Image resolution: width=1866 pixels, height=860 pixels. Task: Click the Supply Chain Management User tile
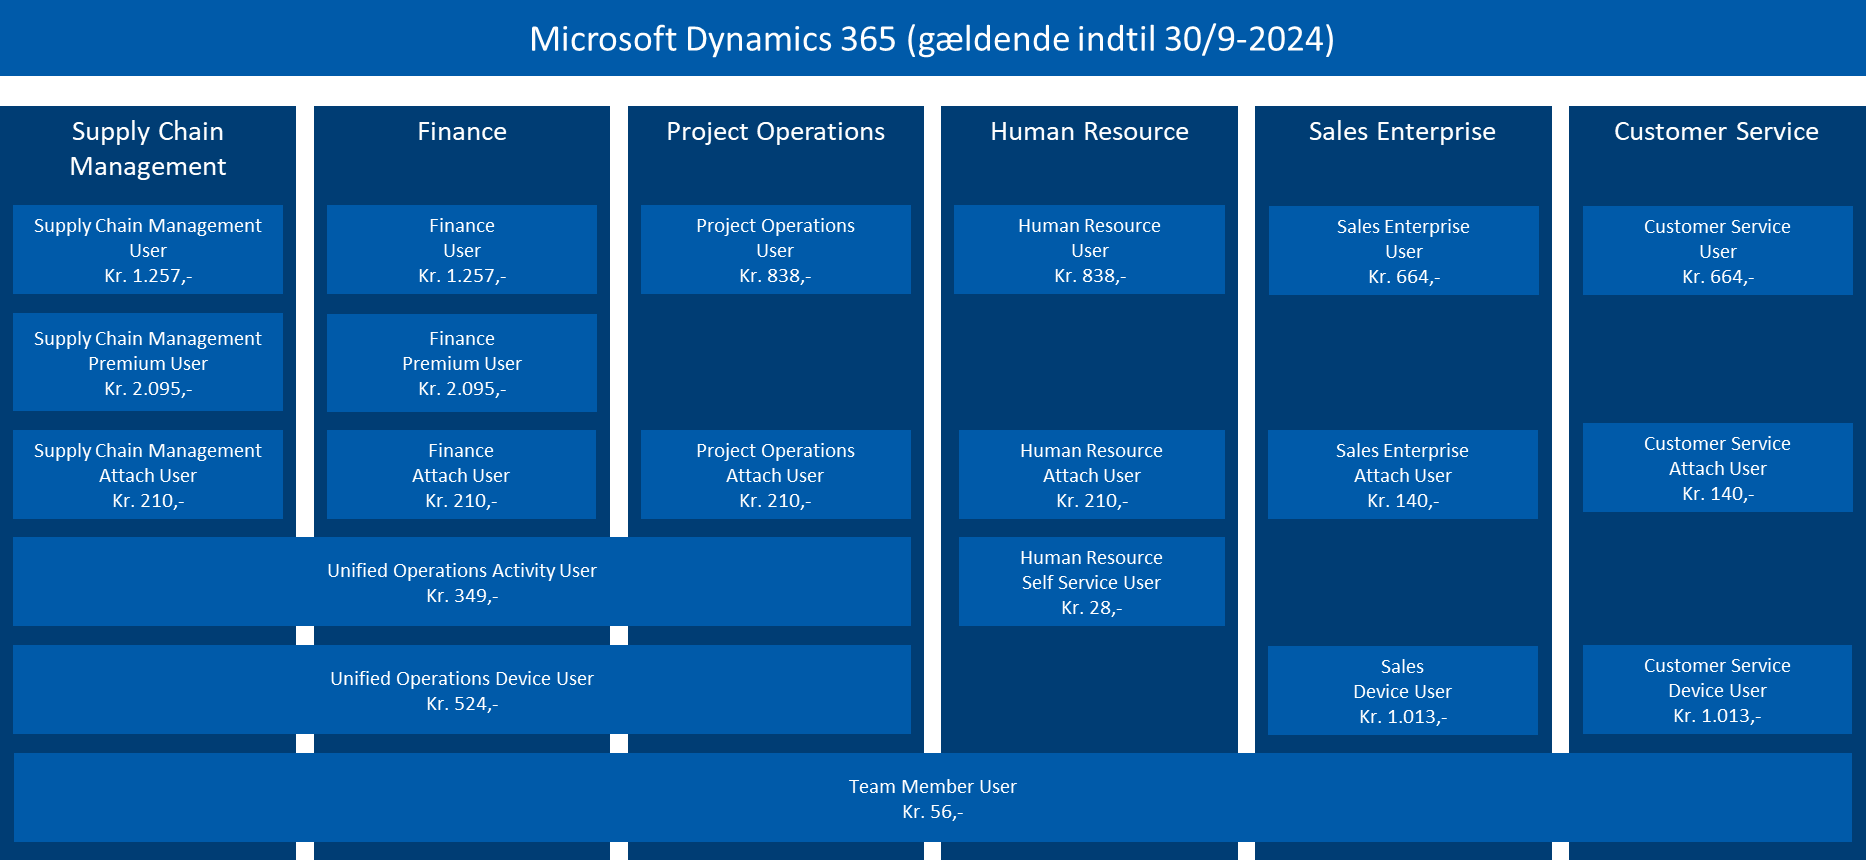click(148, 250)
